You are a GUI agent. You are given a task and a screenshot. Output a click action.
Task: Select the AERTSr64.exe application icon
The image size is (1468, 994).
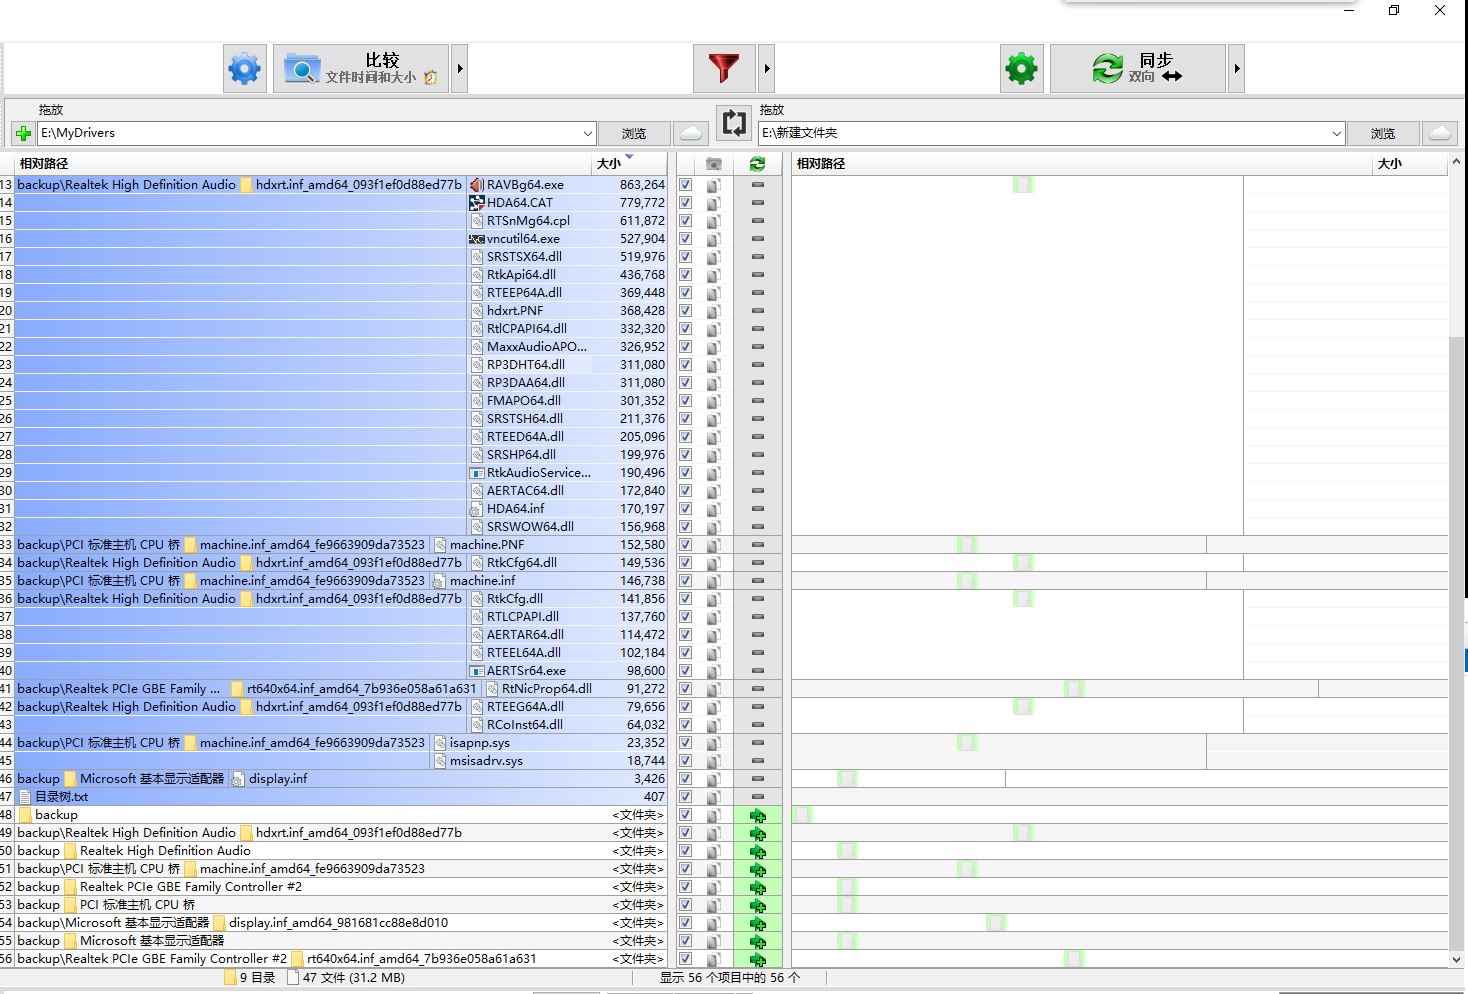[477, 671]
